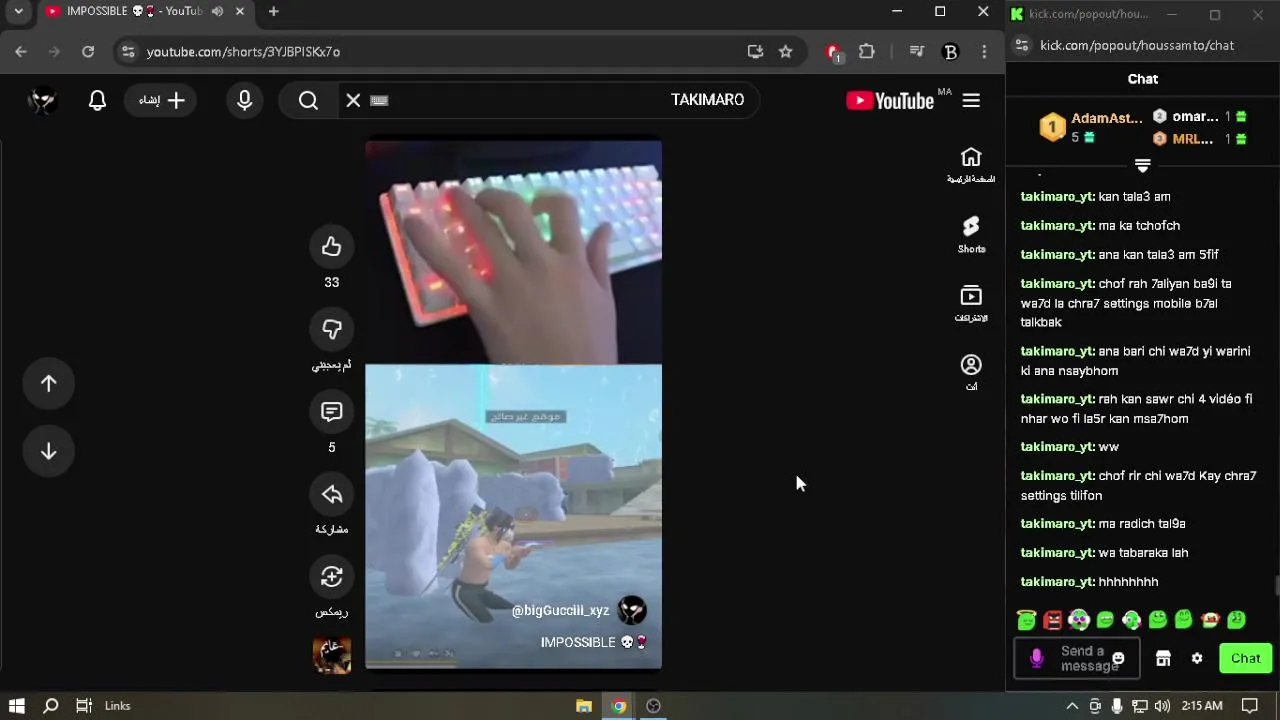Expand Chrome tab search dropdown
This screenshot has width=1280, height=720.
pos(18,12)
